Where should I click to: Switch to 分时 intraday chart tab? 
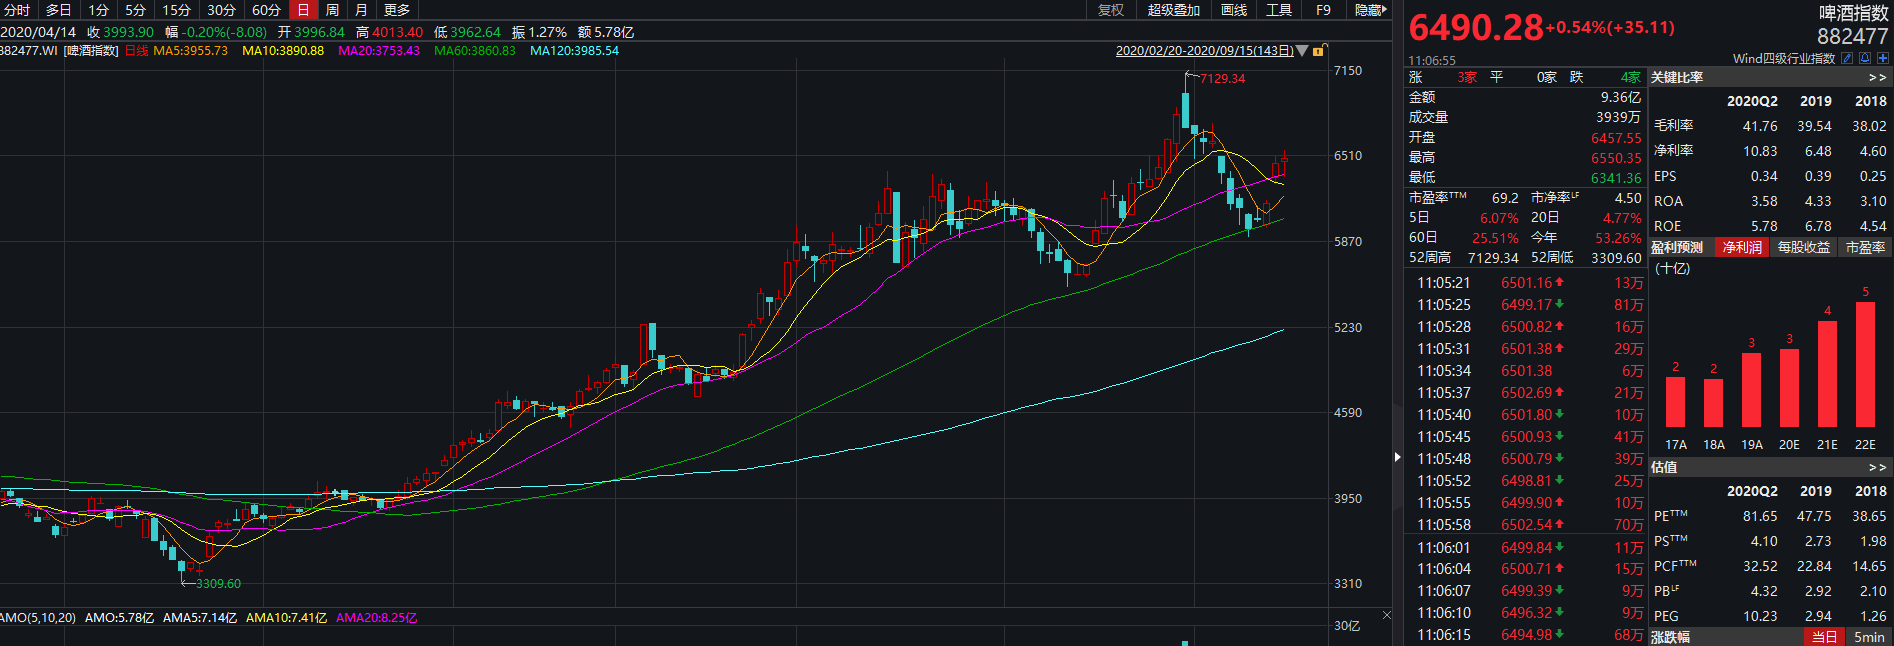point(17,10)
